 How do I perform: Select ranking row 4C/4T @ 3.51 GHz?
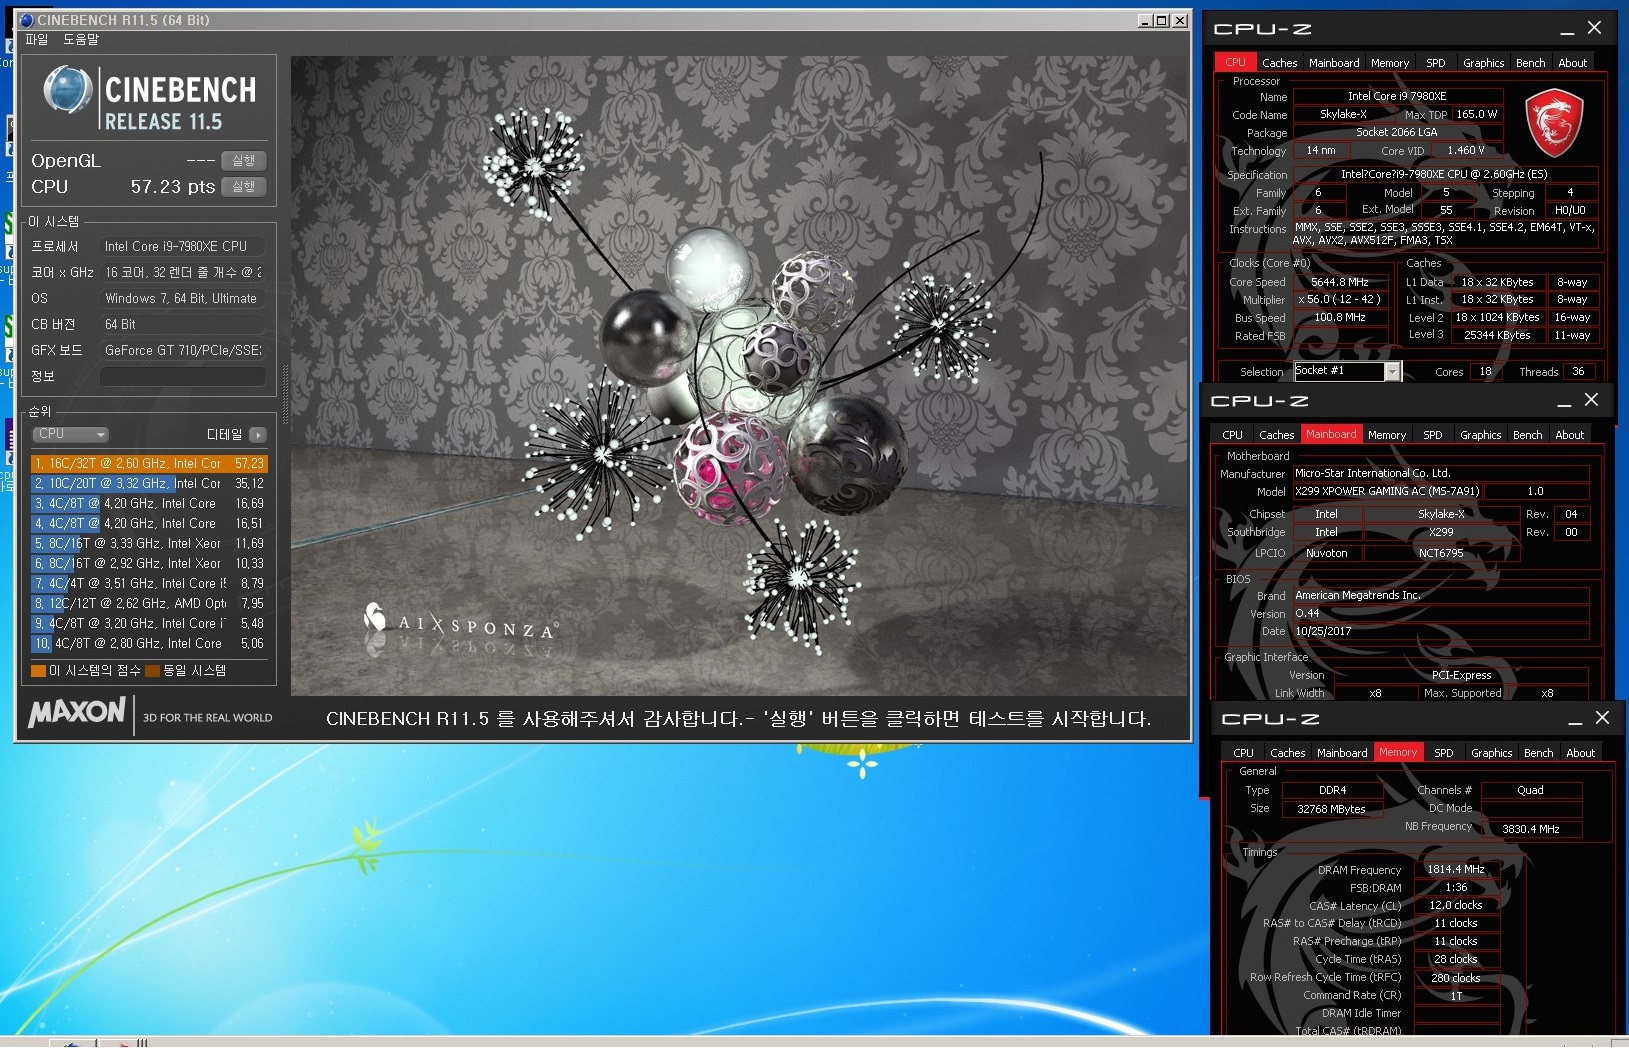(149, 583)
